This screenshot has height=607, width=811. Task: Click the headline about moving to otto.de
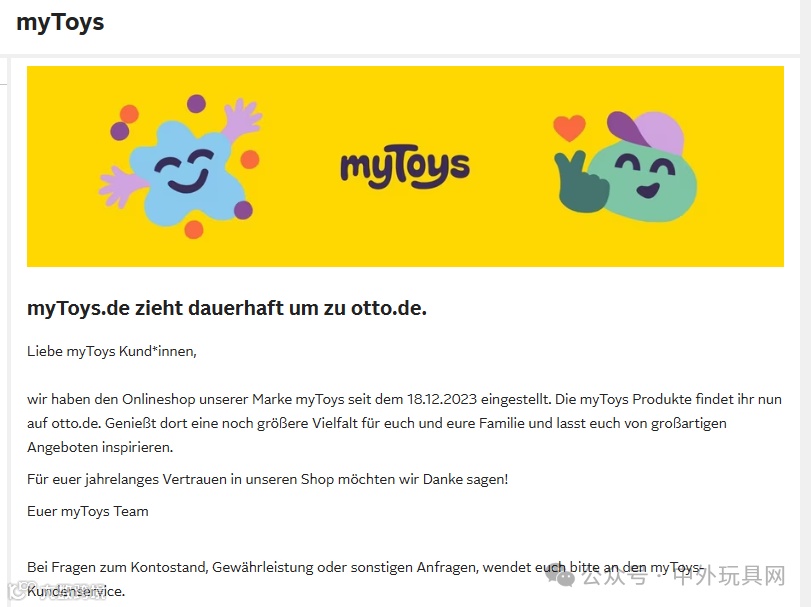[227, 308]
